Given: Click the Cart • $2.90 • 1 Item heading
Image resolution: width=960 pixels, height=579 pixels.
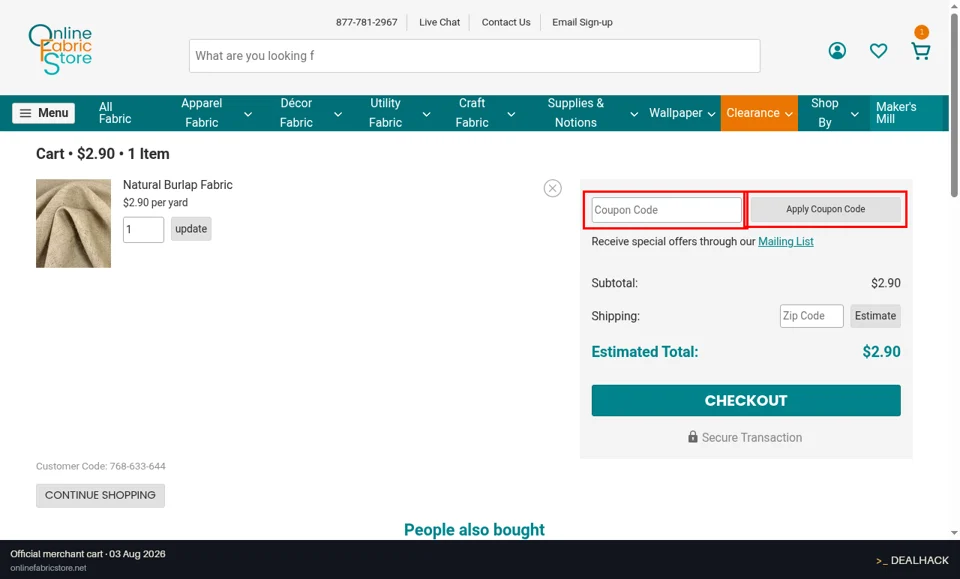Looking at the screenshot, I should (102, 154).
